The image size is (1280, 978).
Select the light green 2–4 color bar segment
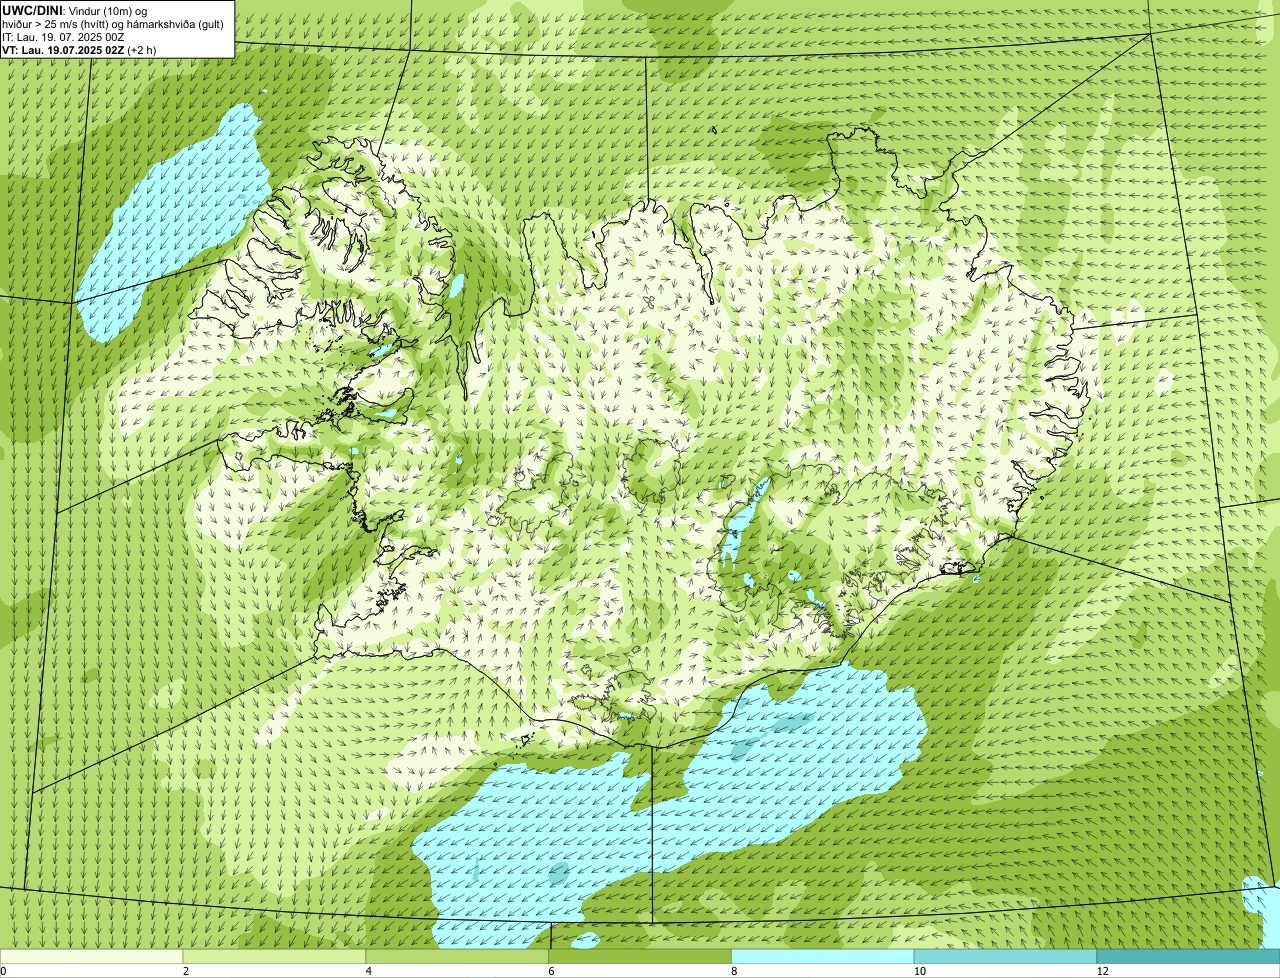275,957
